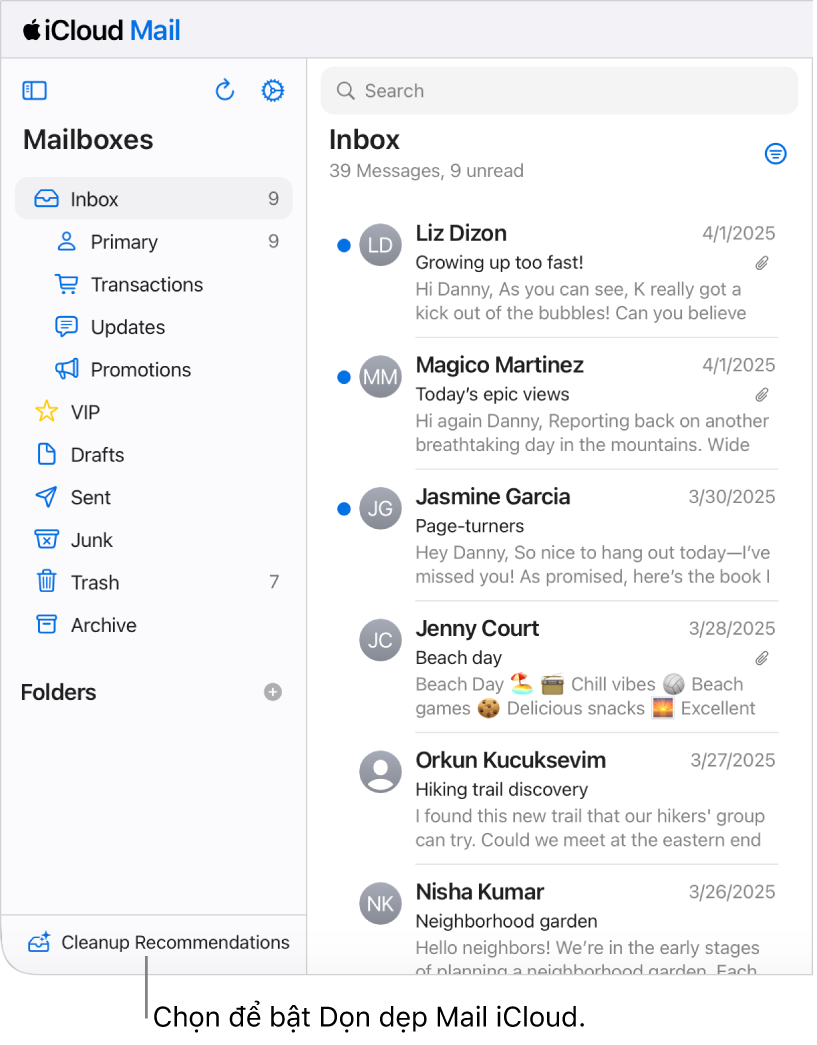Click Orkun Kucuksevim's generic person avatar
Image resolution: width=817 pixels, height=1045 pixels.
(380, 772)
